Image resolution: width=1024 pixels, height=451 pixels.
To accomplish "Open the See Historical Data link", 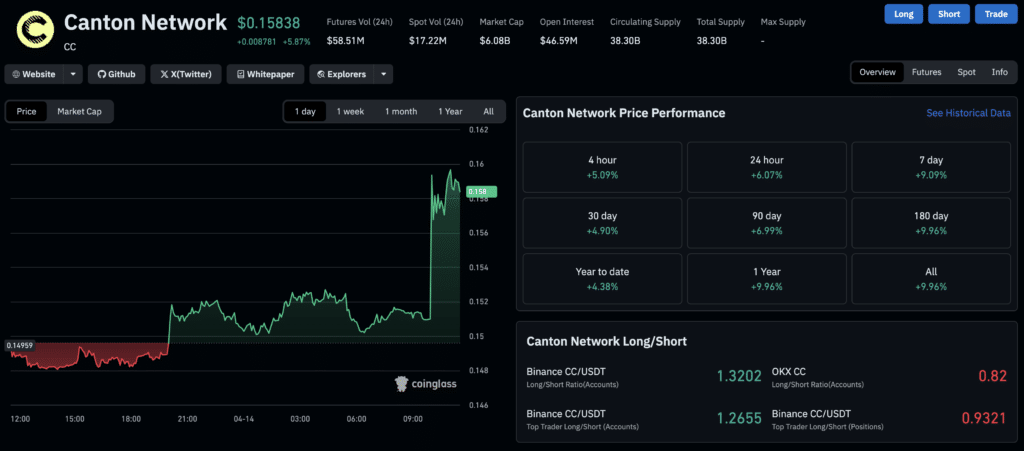I will pos(968,113).
